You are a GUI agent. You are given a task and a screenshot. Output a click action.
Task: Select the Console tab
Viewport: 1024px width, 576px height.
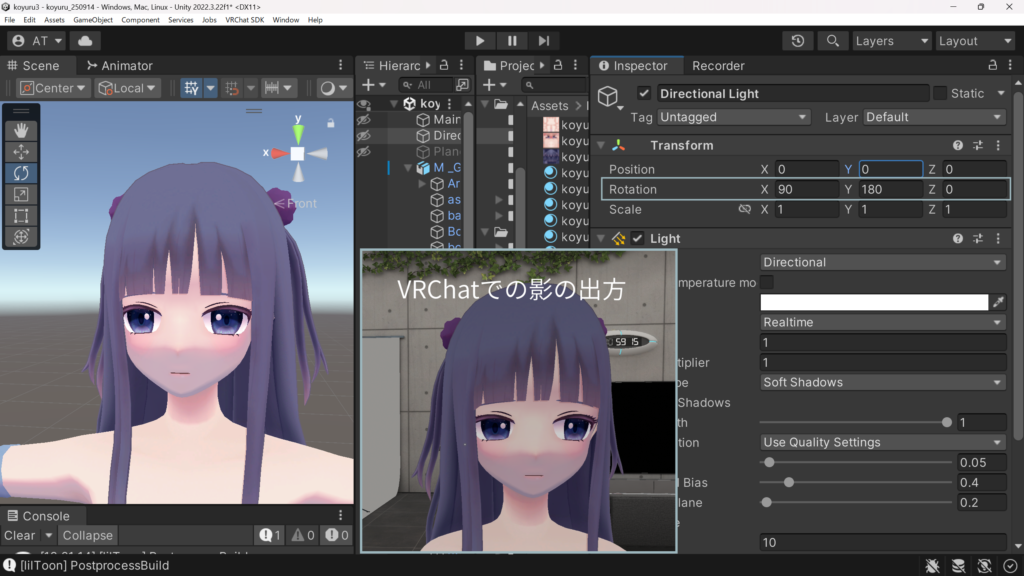(38, 515)
